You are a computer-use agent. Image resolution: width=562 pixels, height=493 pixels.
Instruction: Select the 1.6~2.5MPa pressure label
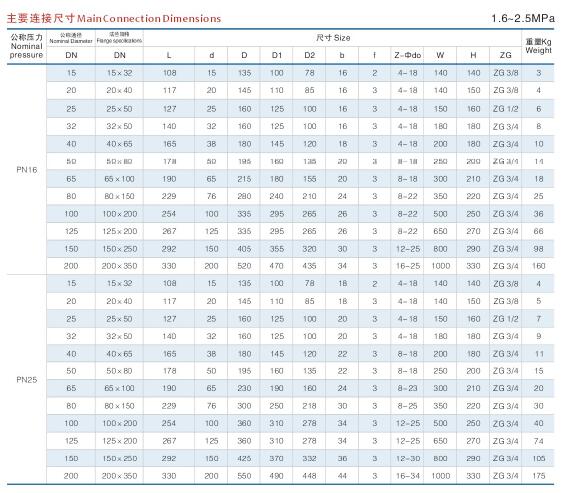(523, 18)
